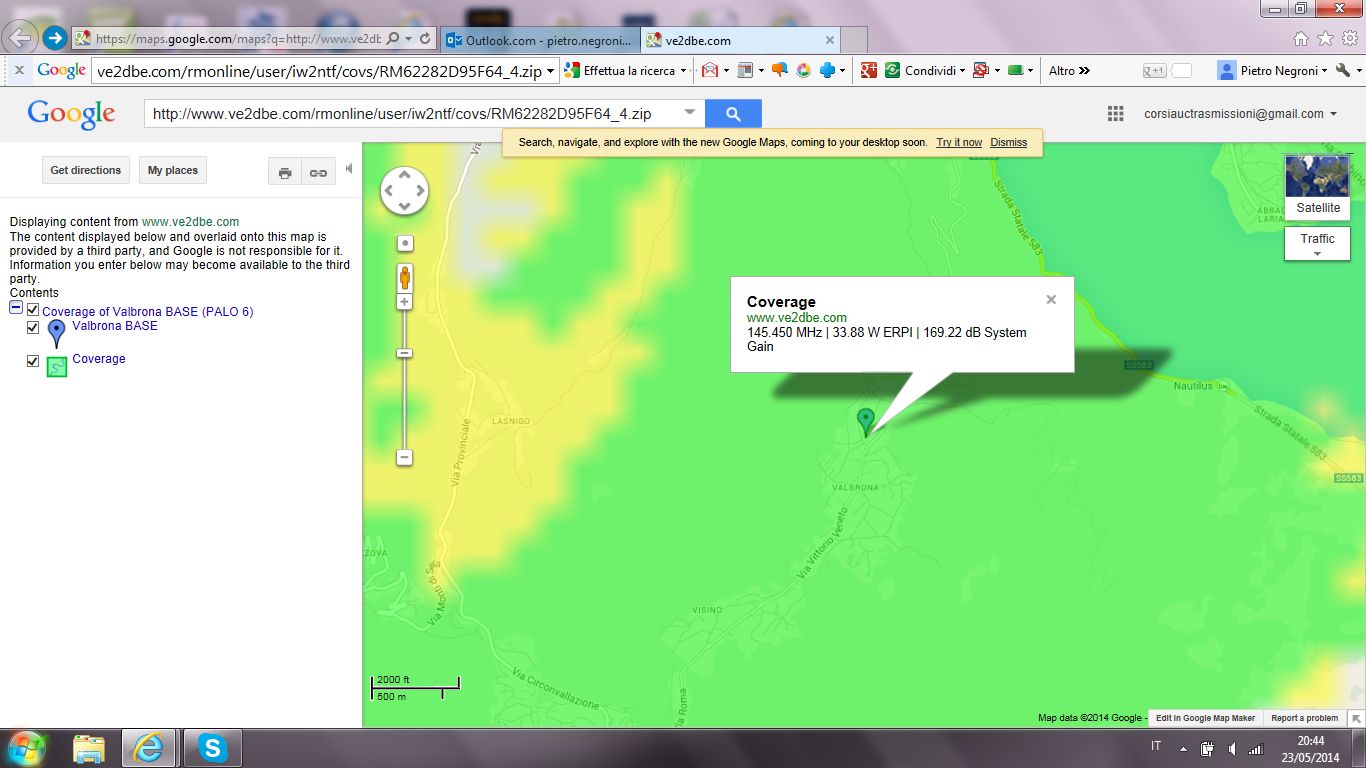Screen dimensions: 1366x768
Task: Click the Get directions button
Action: click(86, 170)
